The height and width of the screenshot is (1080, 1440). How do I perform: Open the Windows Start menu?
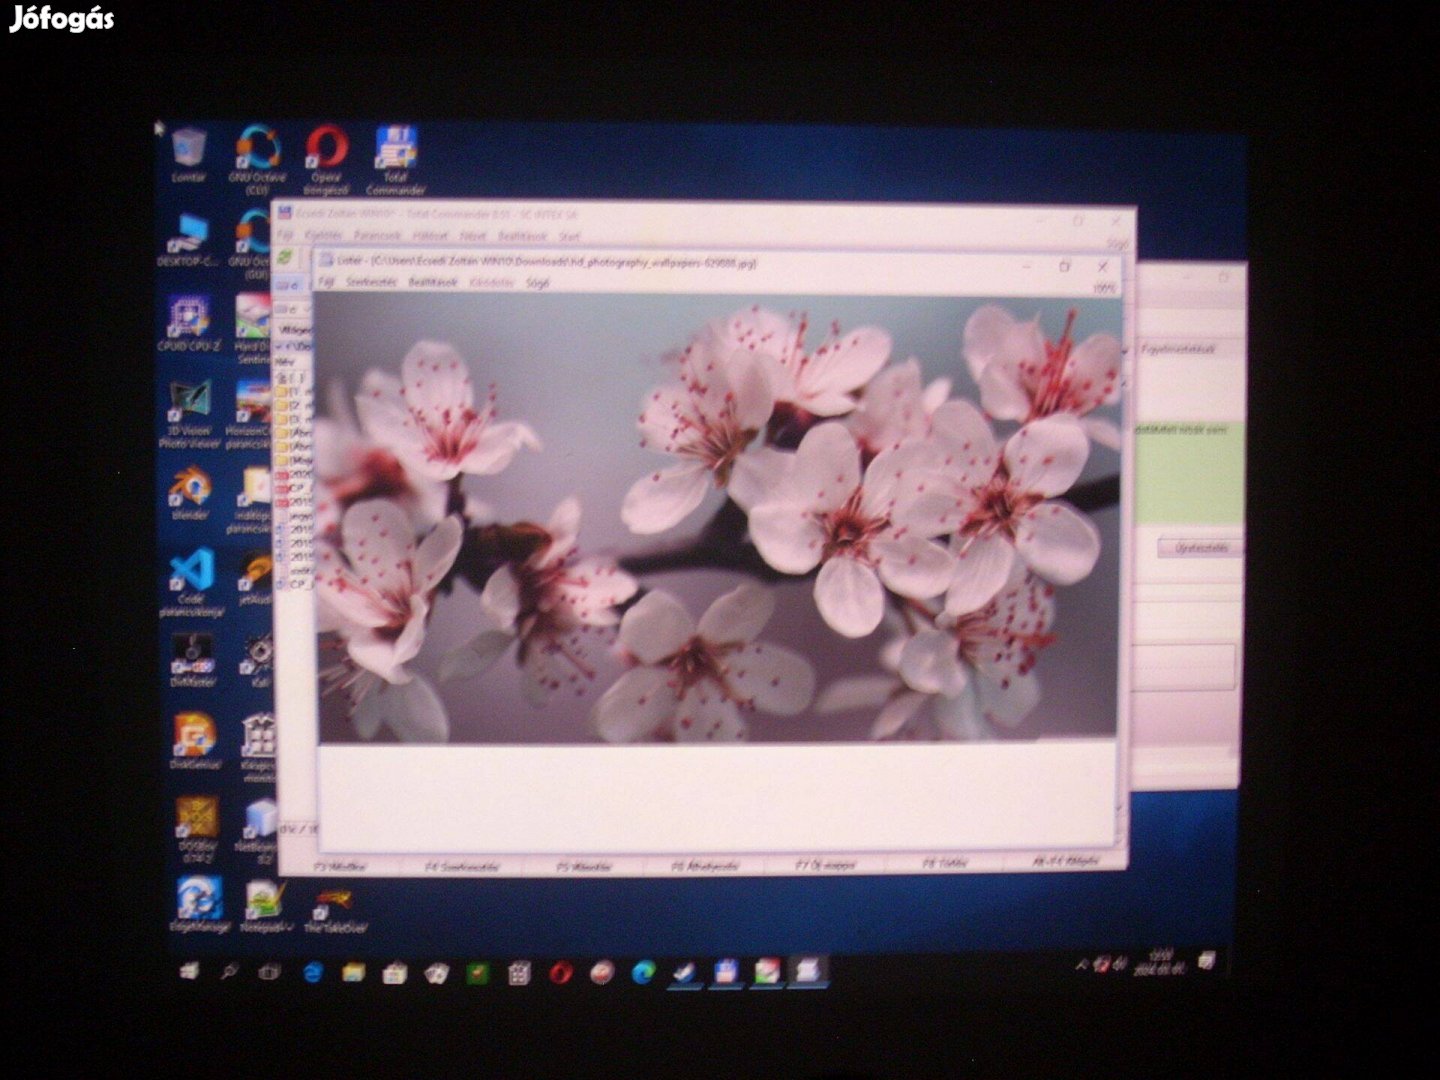click(x=189, y=970)
